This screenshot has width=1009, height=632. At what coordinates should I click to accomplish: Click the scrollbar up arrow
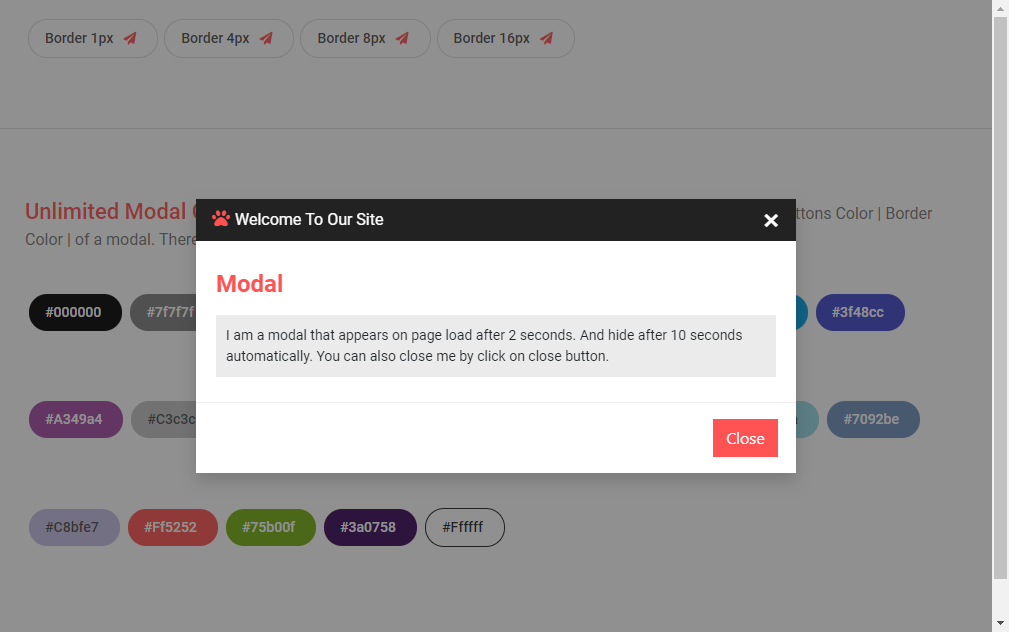click(1001, 8)
